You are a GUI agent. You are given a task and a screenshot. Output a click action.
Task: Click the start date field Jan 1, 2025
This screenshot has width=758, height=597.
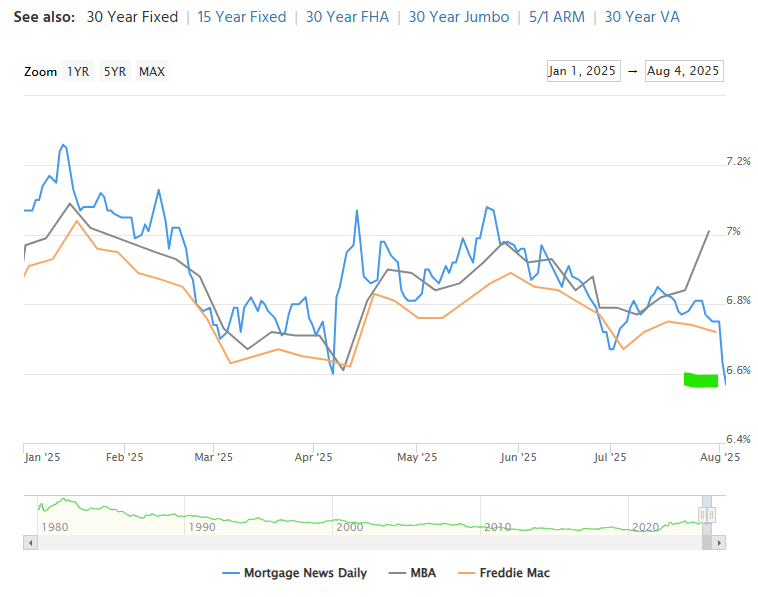[x=583, y=71]
